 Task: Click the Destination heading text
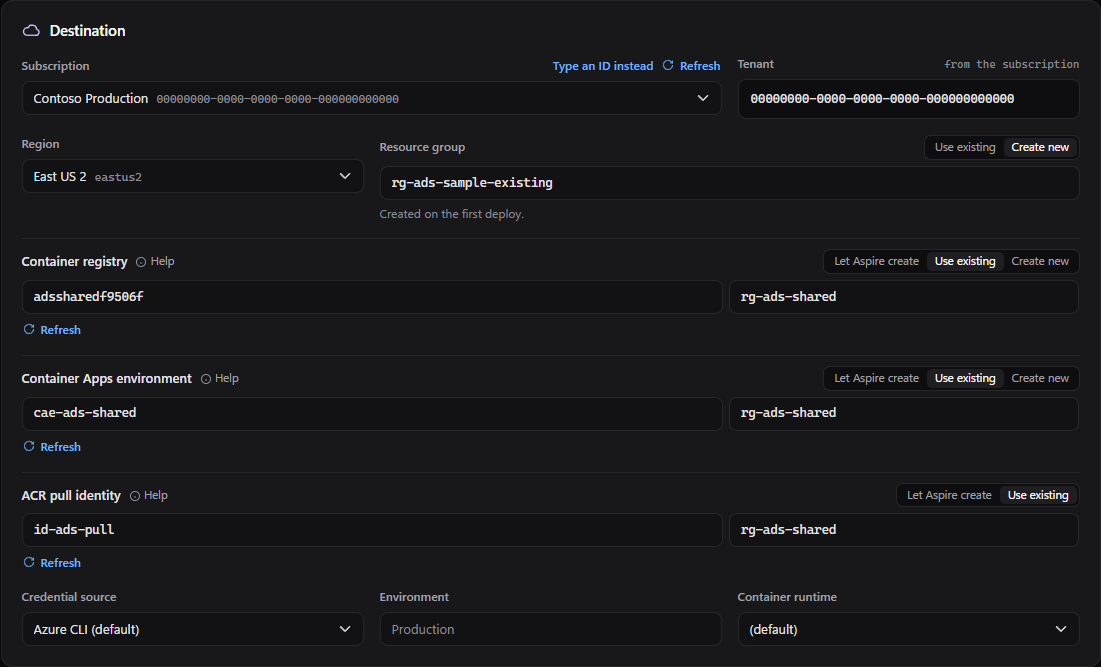click(x=87, y=31)
